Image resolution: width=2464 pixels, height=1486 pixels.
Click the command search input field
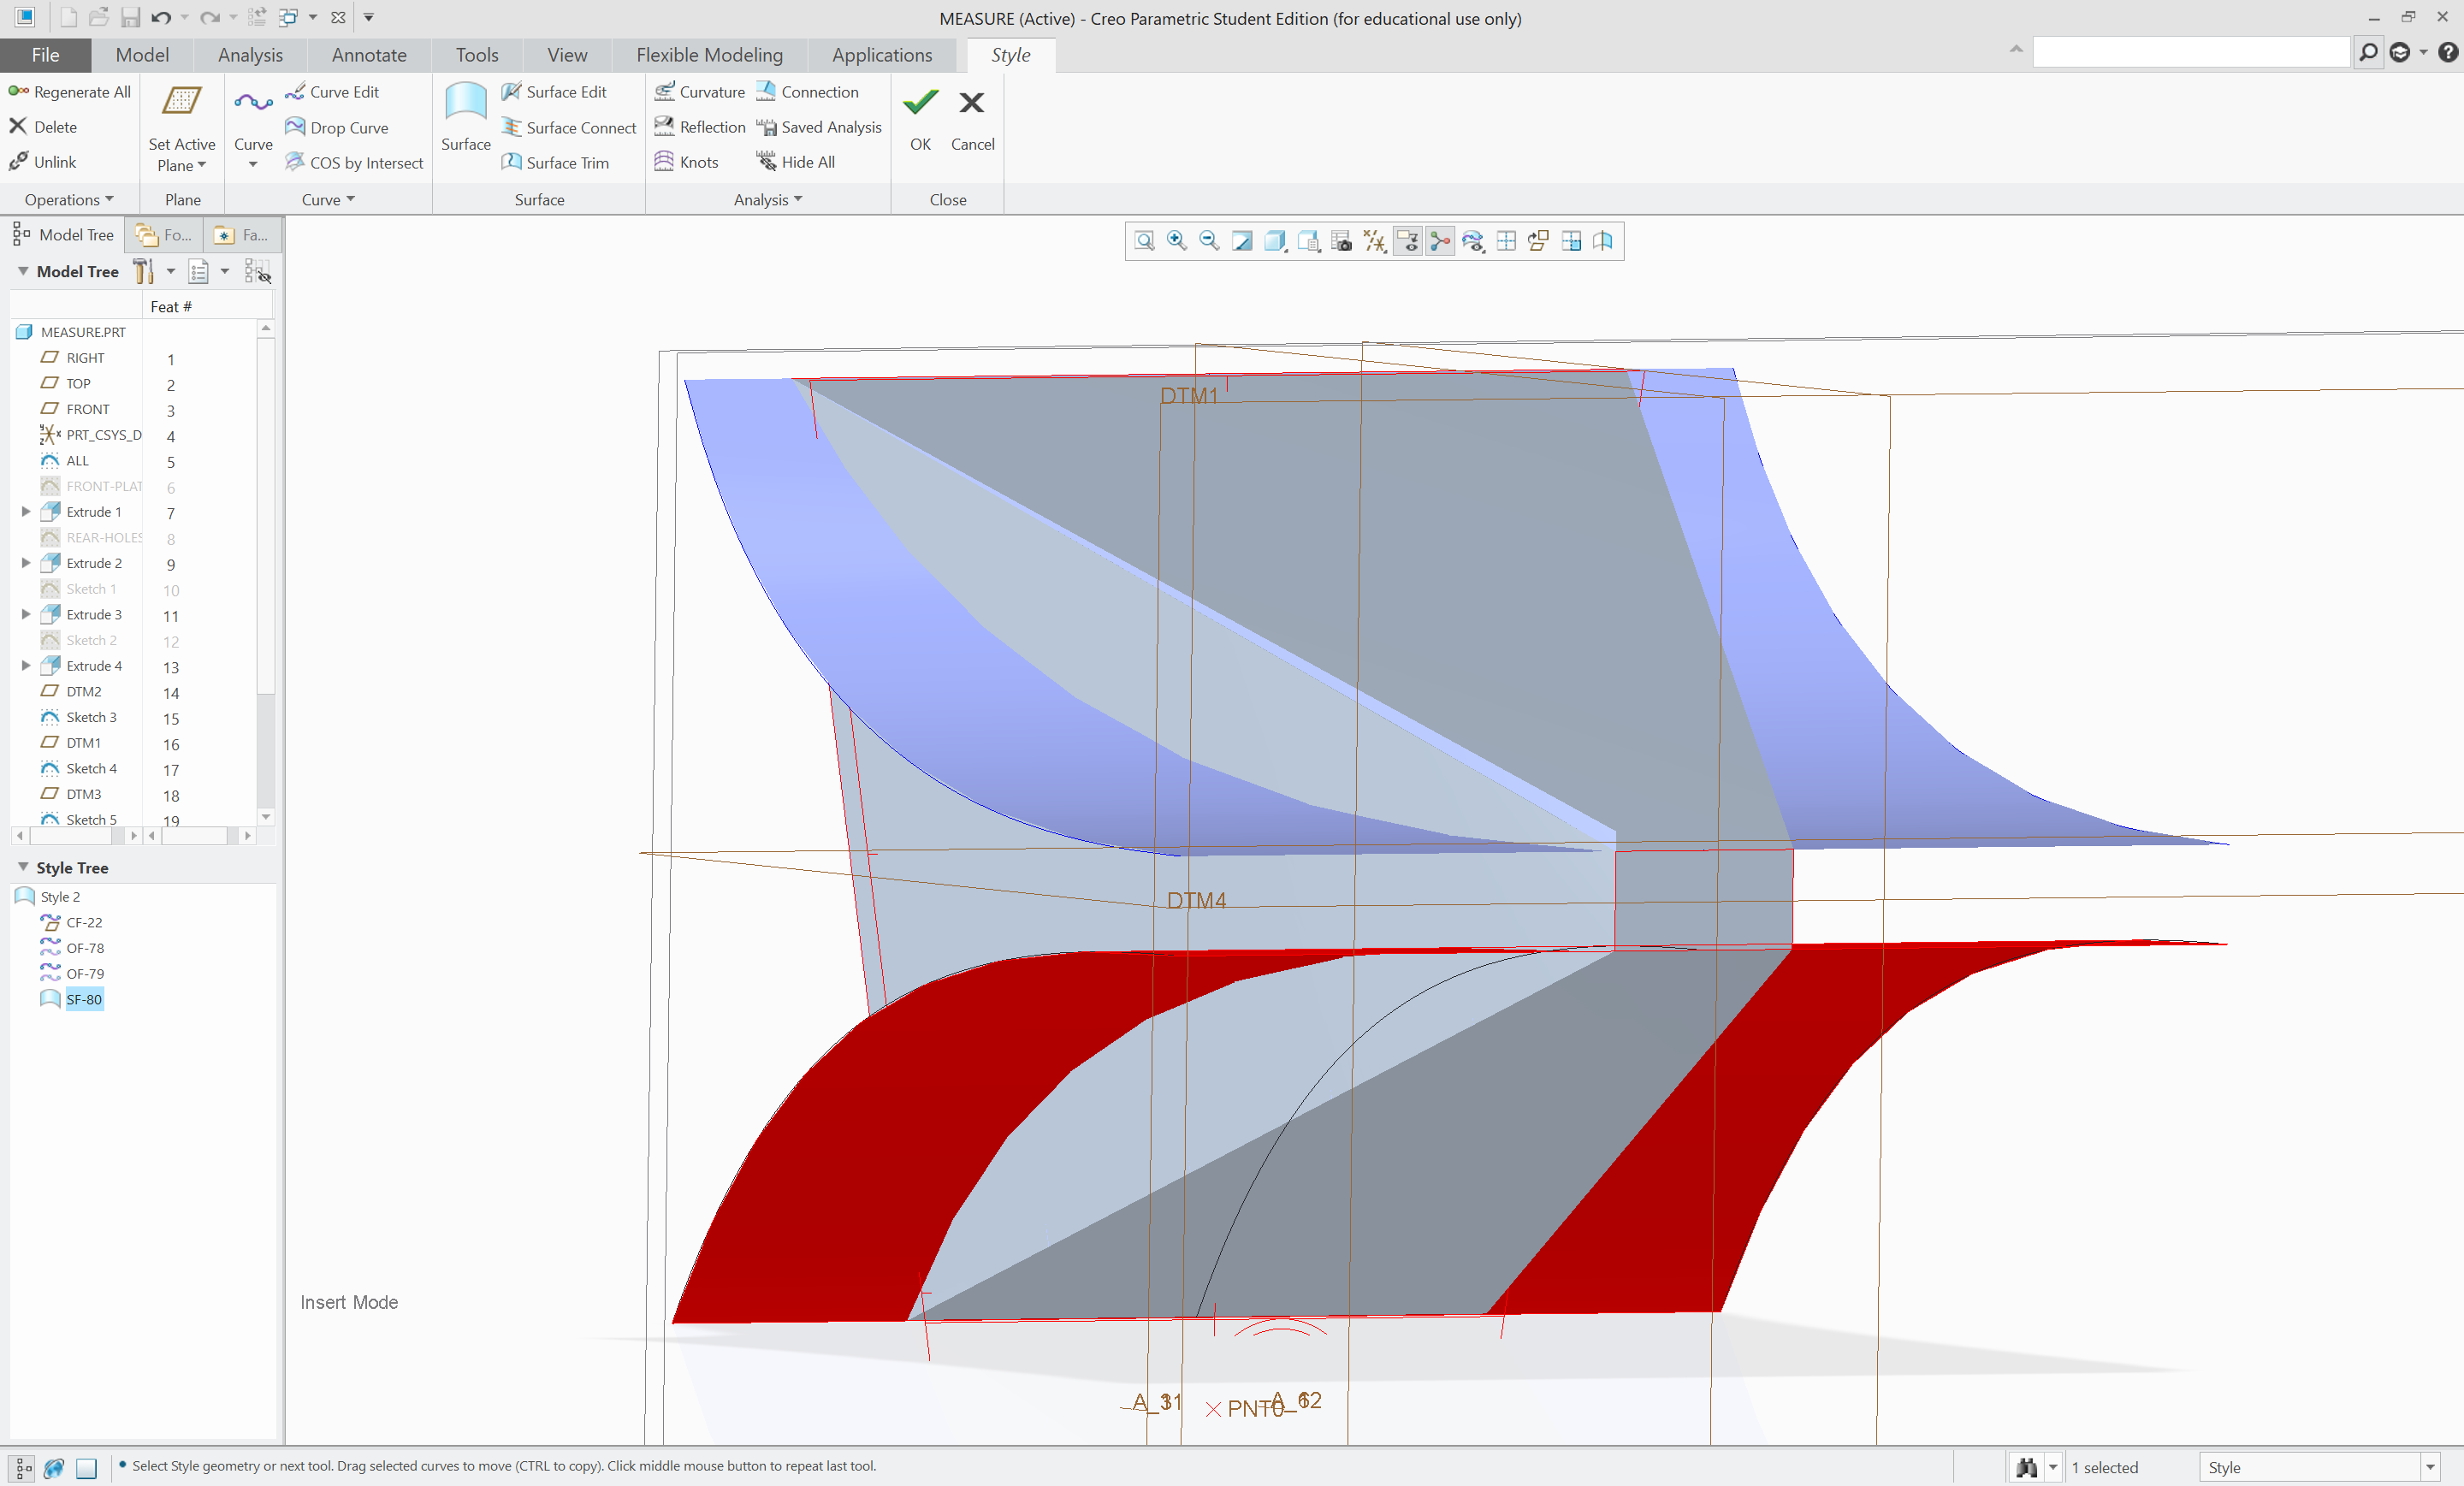pyautogui.click(x=2190, y=52)
